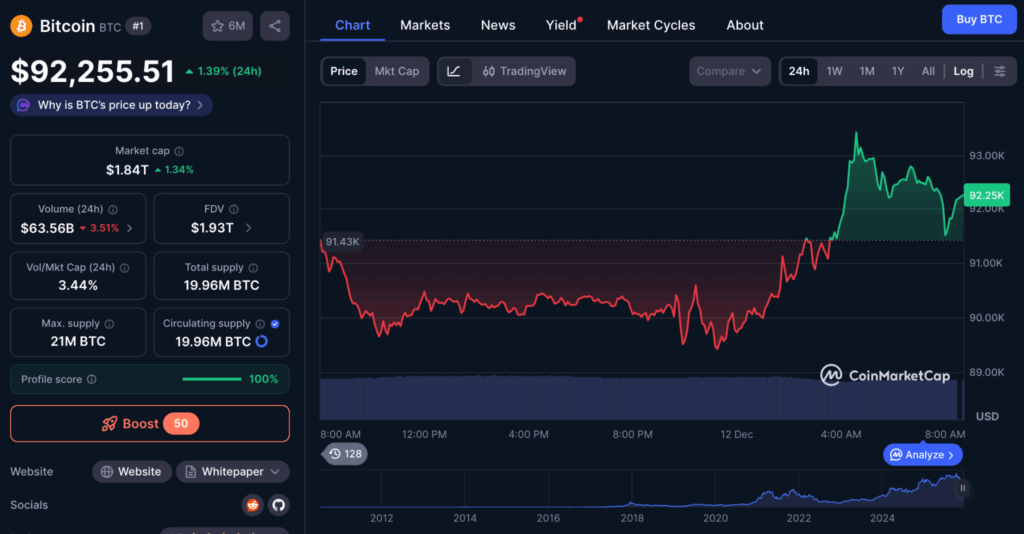Click the share icon next to the watchlist star
This screenshot has width=1024, height=534.
pyautogui.click(x=275, y=26)
